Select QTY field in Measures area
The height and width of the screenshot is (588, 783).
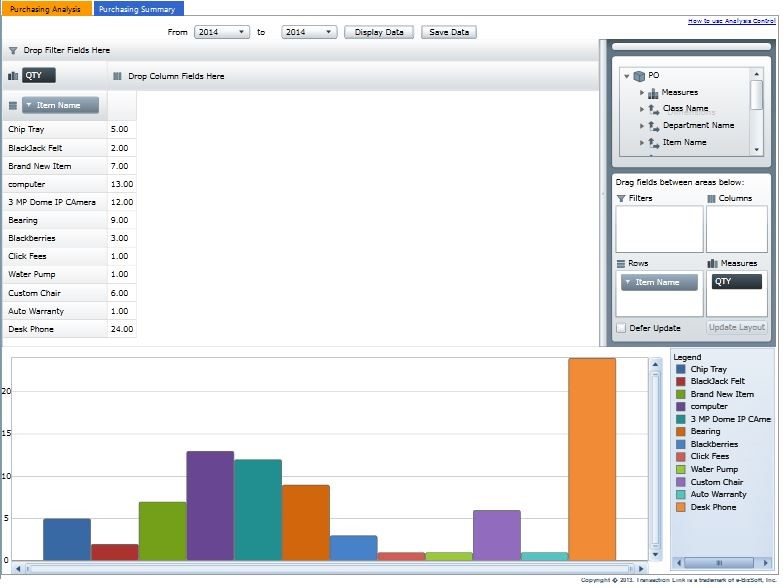click(x=737, y=282)
